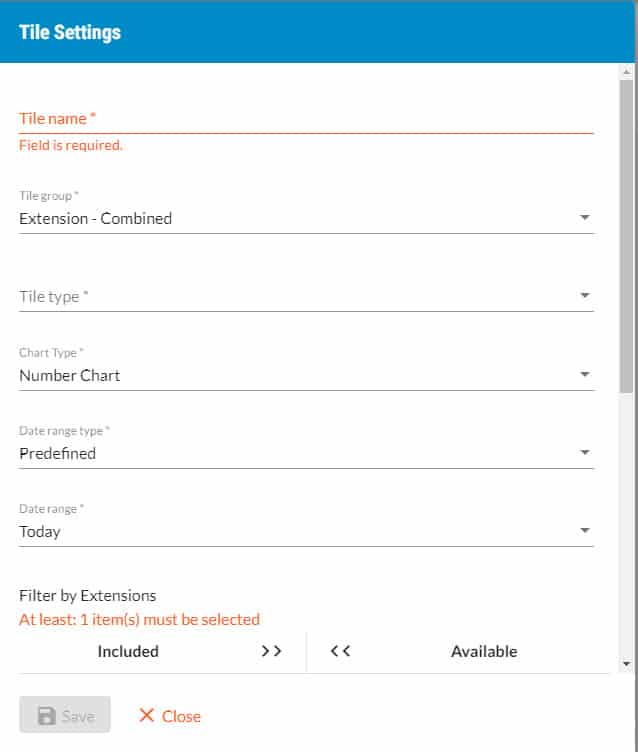Open the Tile type dropdown arrow

[x=585, y=296]
